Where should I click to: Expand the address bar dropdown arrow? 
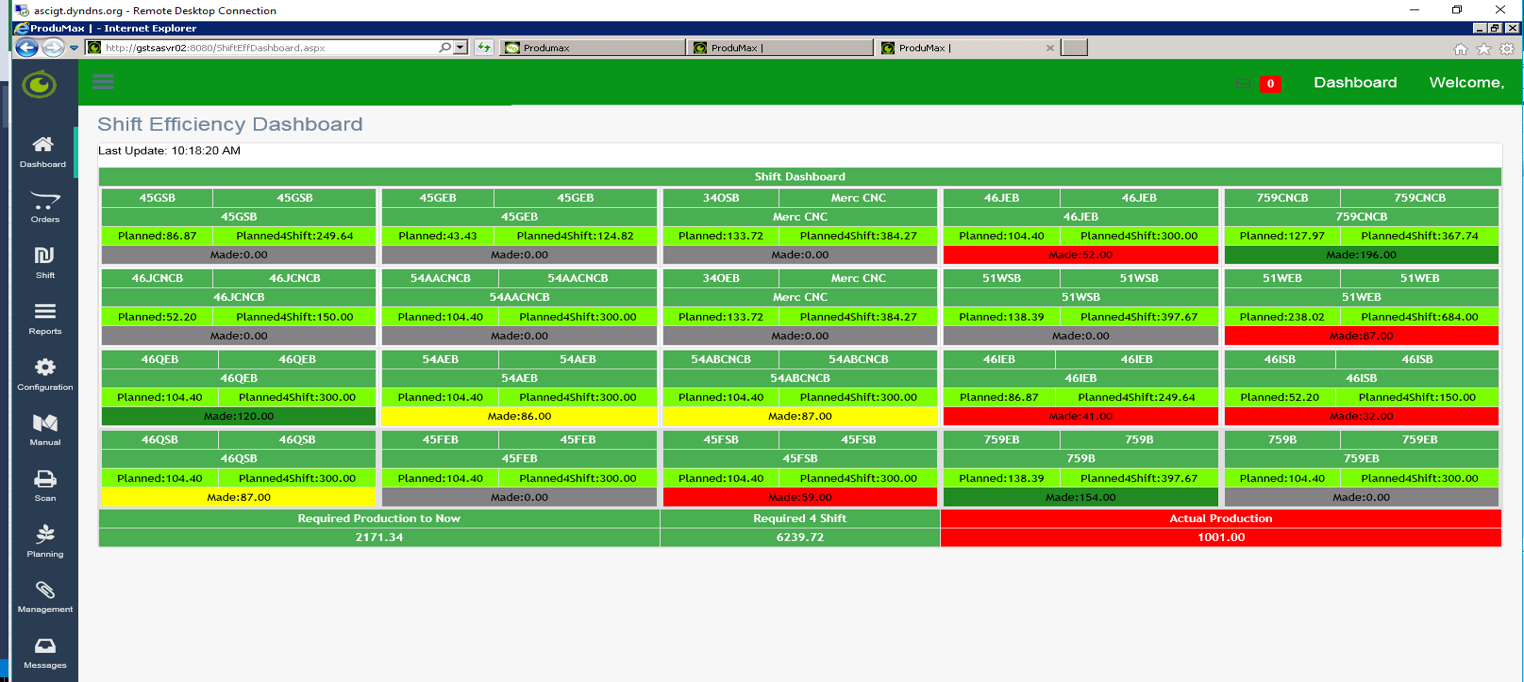pos(460,47)
